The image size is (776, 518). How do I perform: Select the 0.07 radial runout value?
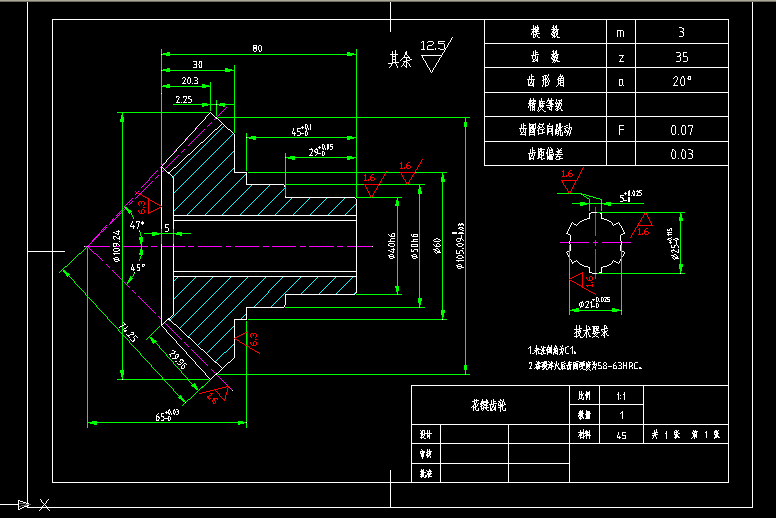[x=682, y=129]
